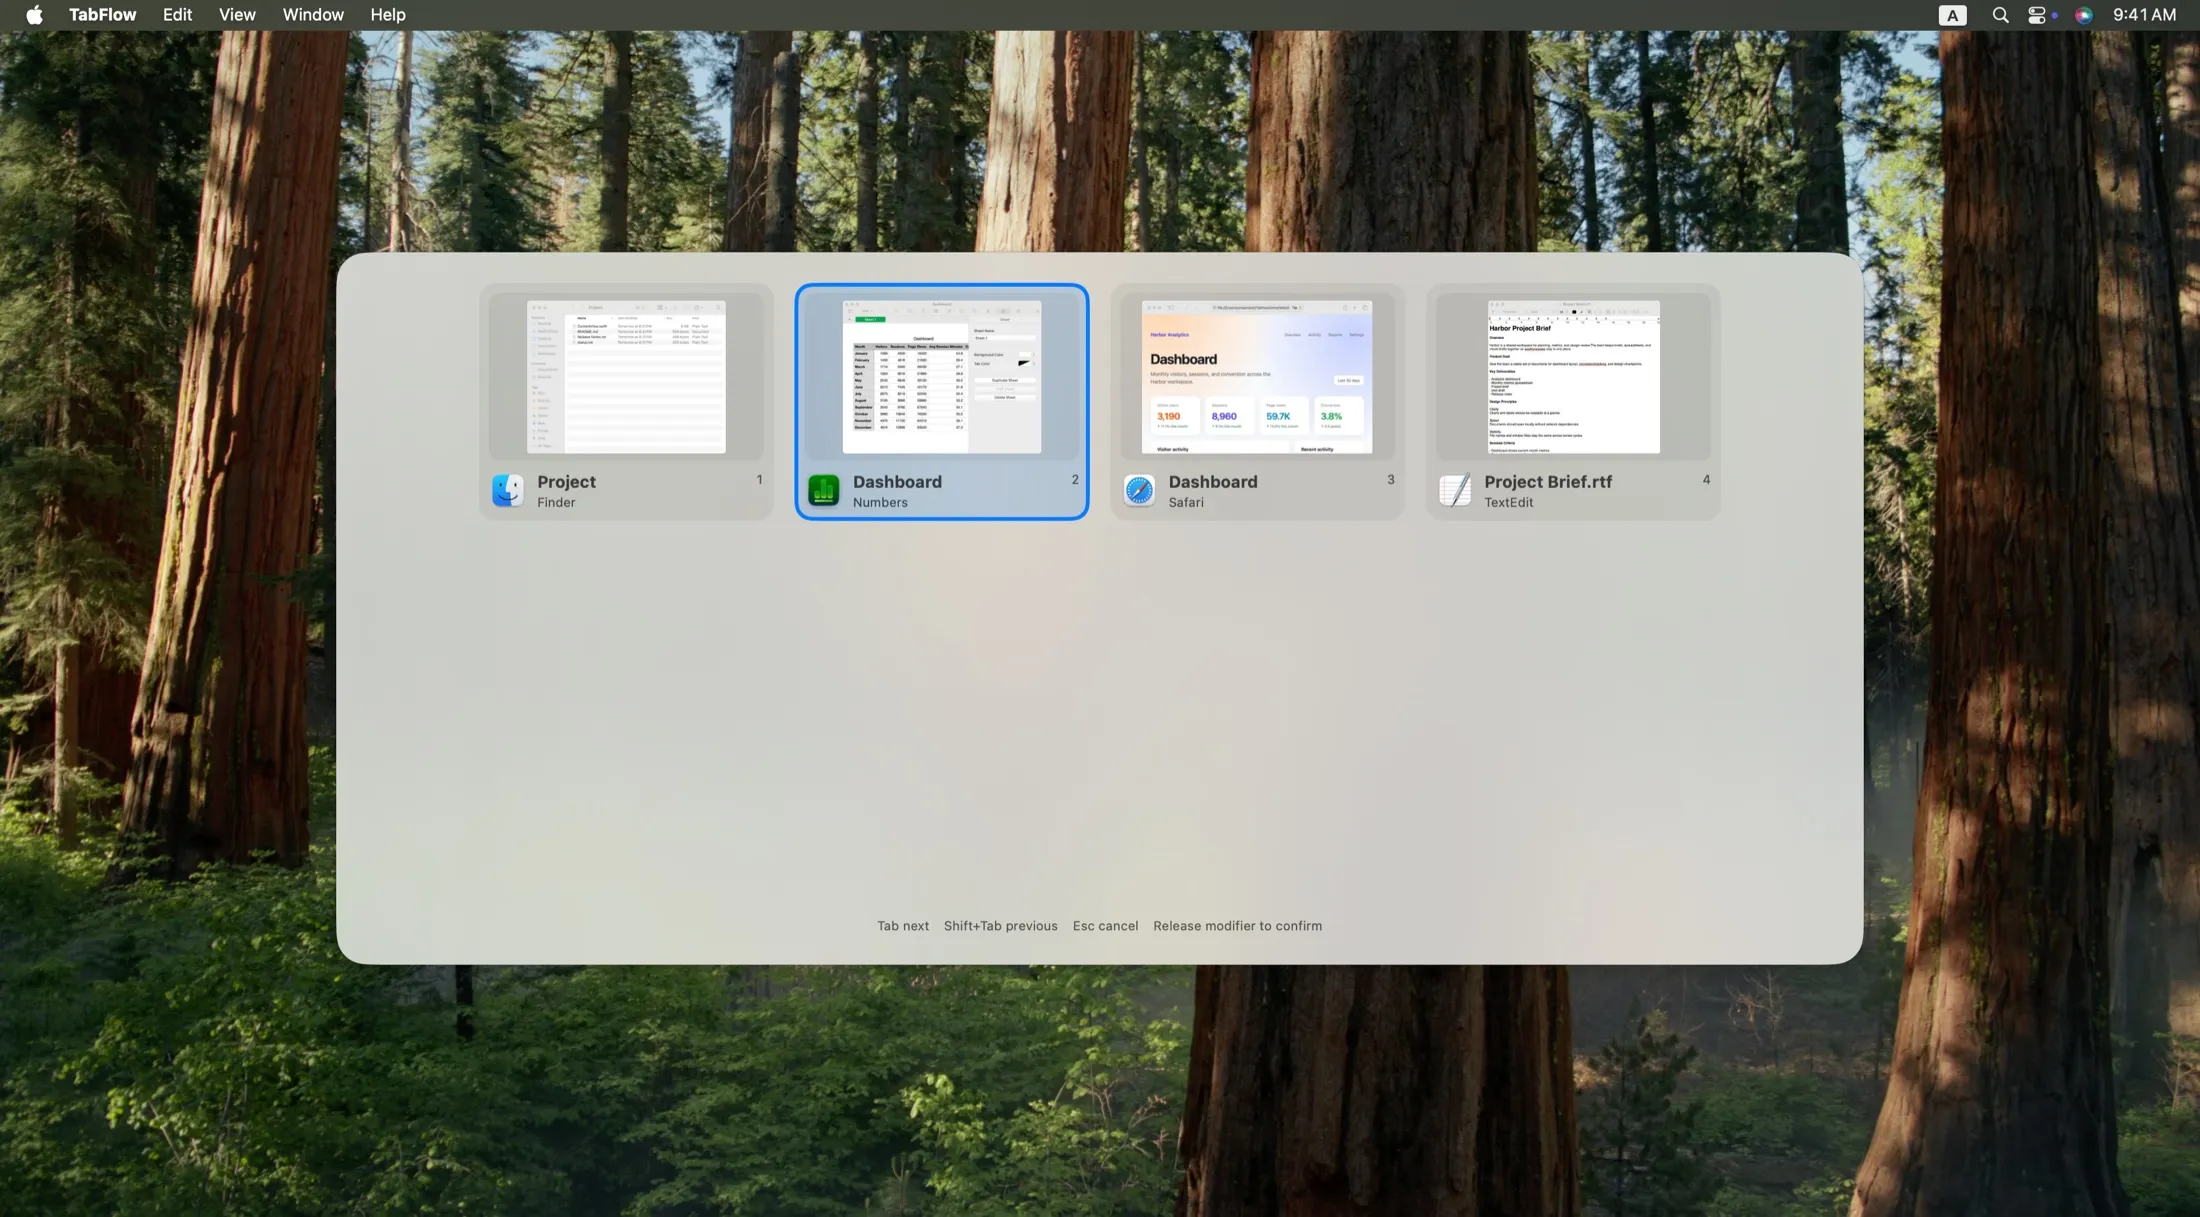Open the View menu
This screenshot has width=2200, height=1217.
[x=237, y=15]
